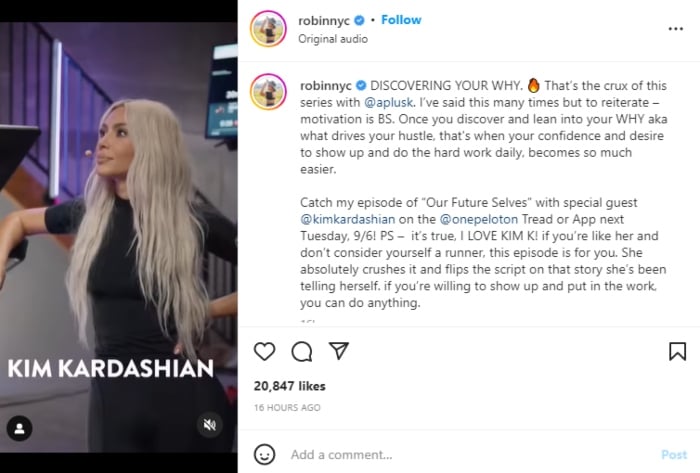Image resolution: width=700 pixels, height=473 pixels.
Task: Open the @aplusk mention link
Action: coord(388,103)
